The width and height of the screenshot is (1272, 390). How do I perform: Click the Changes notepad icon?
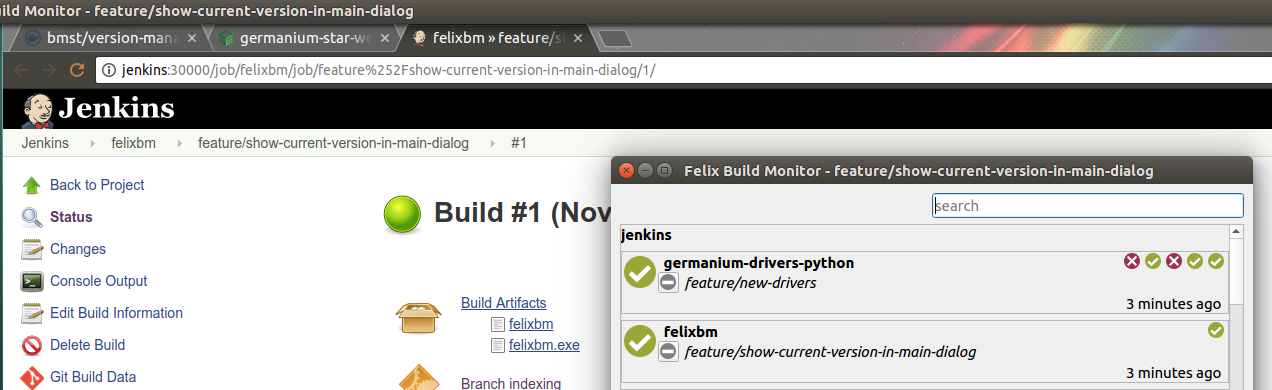(x=32, y=249)
